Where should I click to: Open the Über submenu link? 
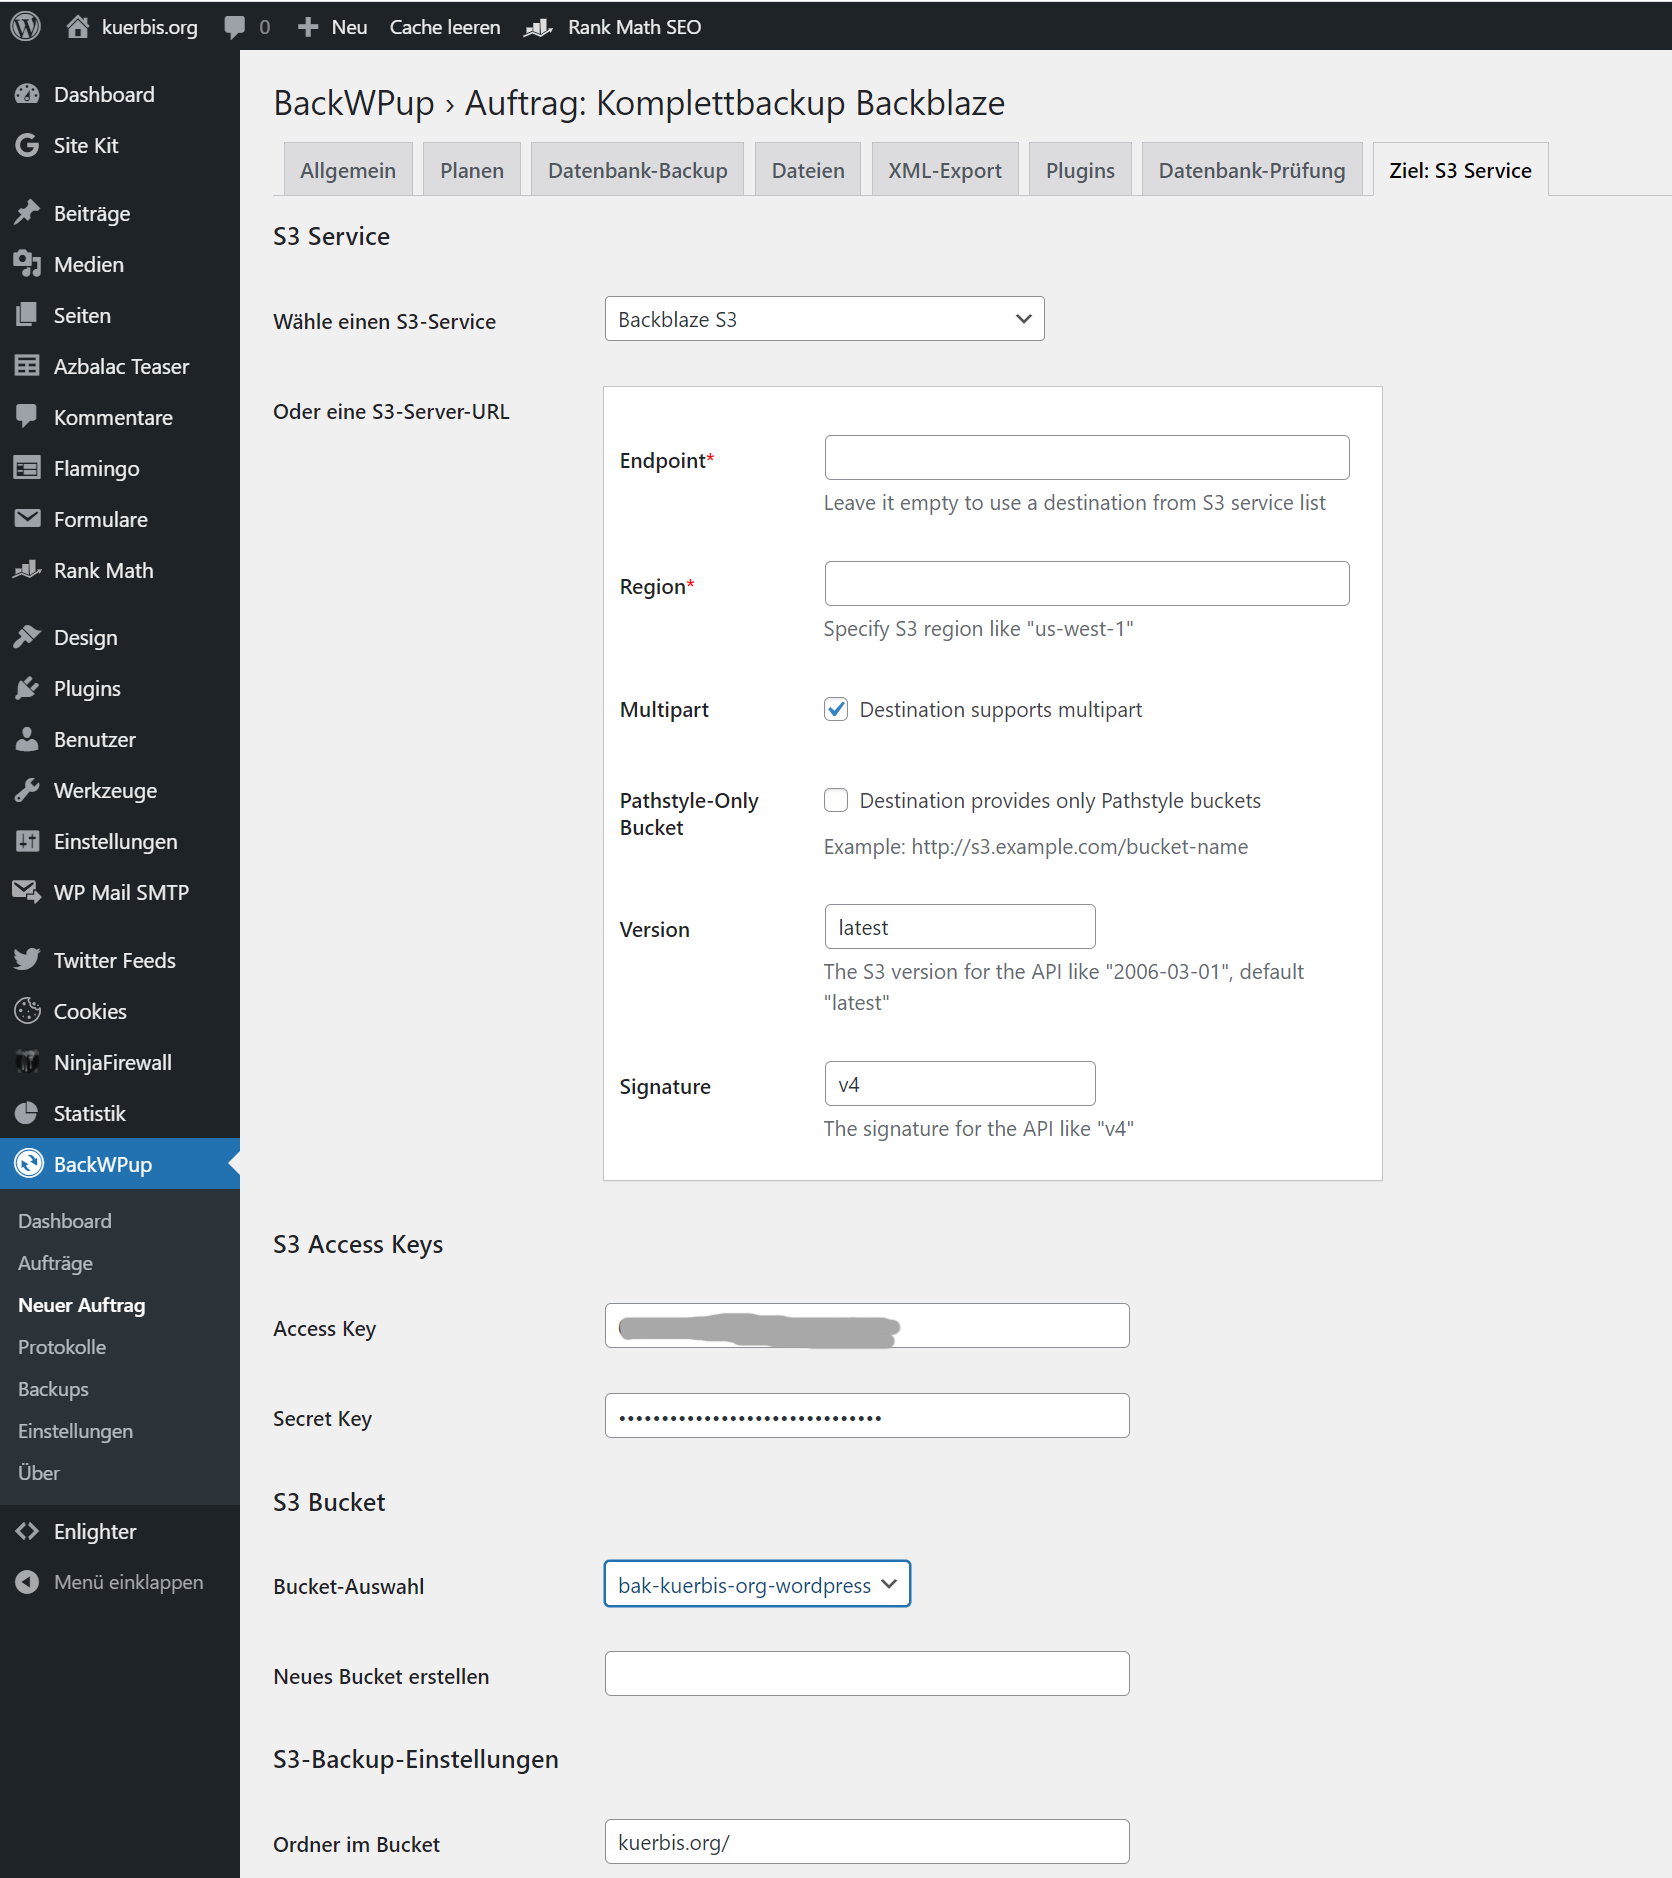39,1473
